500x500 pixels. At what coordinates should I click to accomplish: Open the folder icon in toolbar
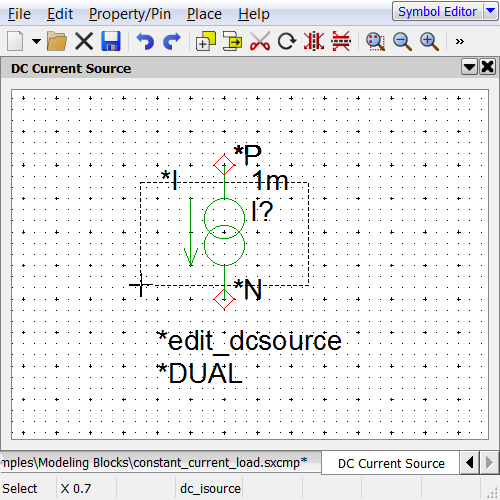(x=57, y=41)
